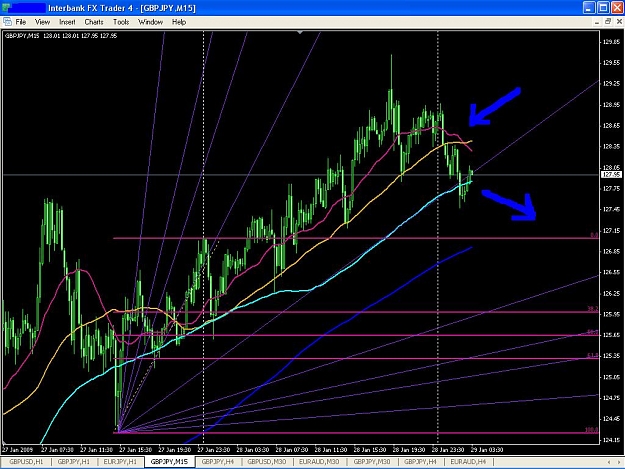Image resolution: width=625 pixels, height=469 pixels.
Task: Click the 125.05 price scale label
Action: (x=611, y=377)
